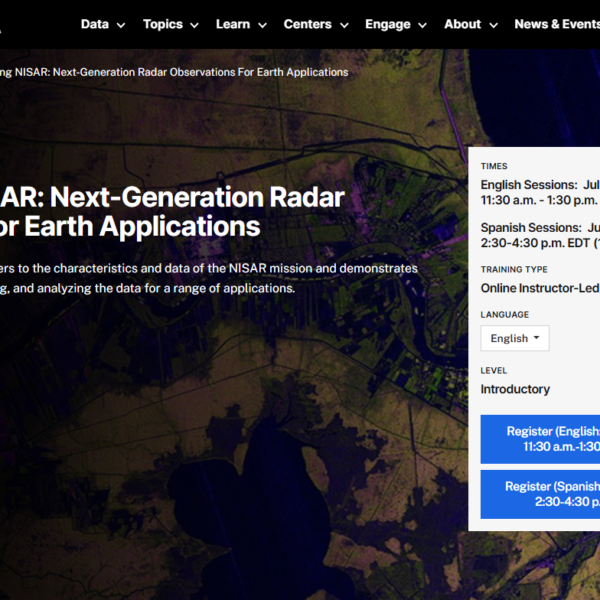Click the chevron next to Engage
600x600 pixels.
pos(422,26)
